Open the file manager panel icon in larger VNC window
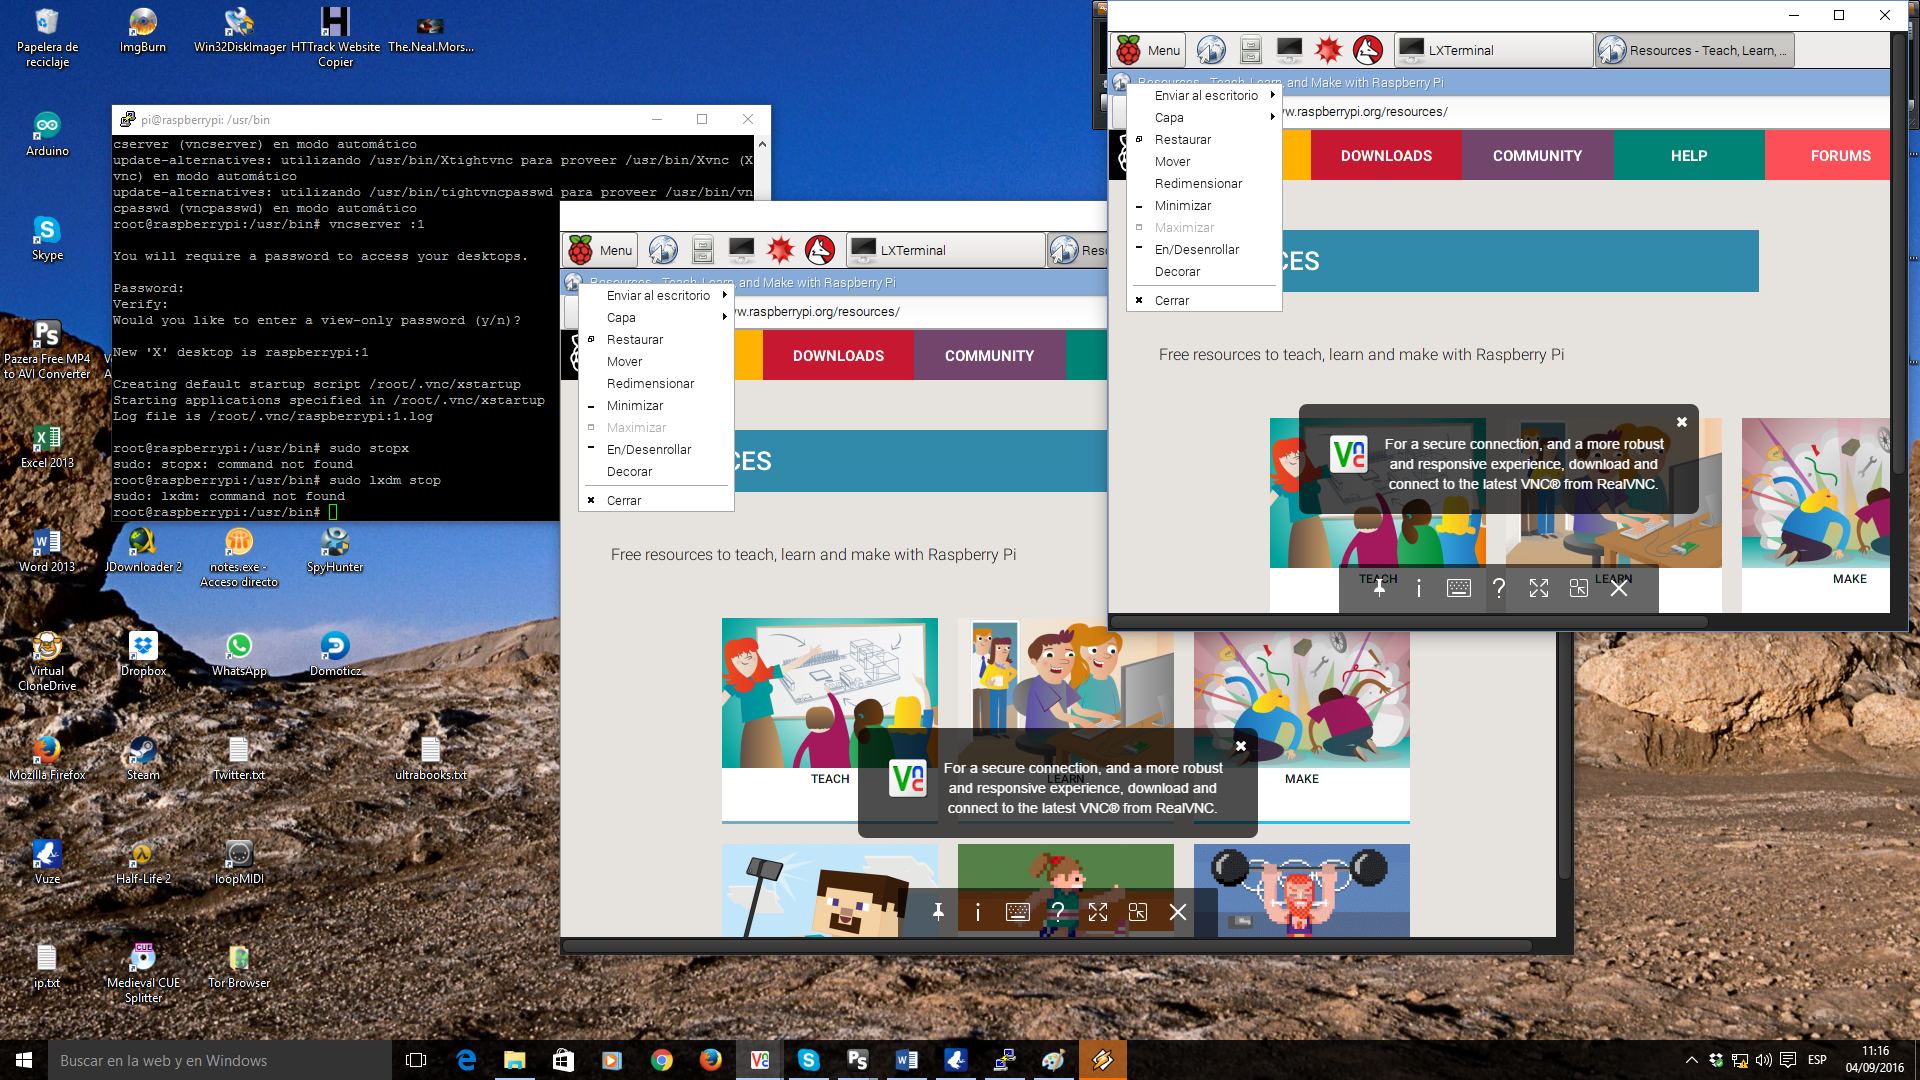Screen dimensions: 1920x1080 [x=703, y=250]
